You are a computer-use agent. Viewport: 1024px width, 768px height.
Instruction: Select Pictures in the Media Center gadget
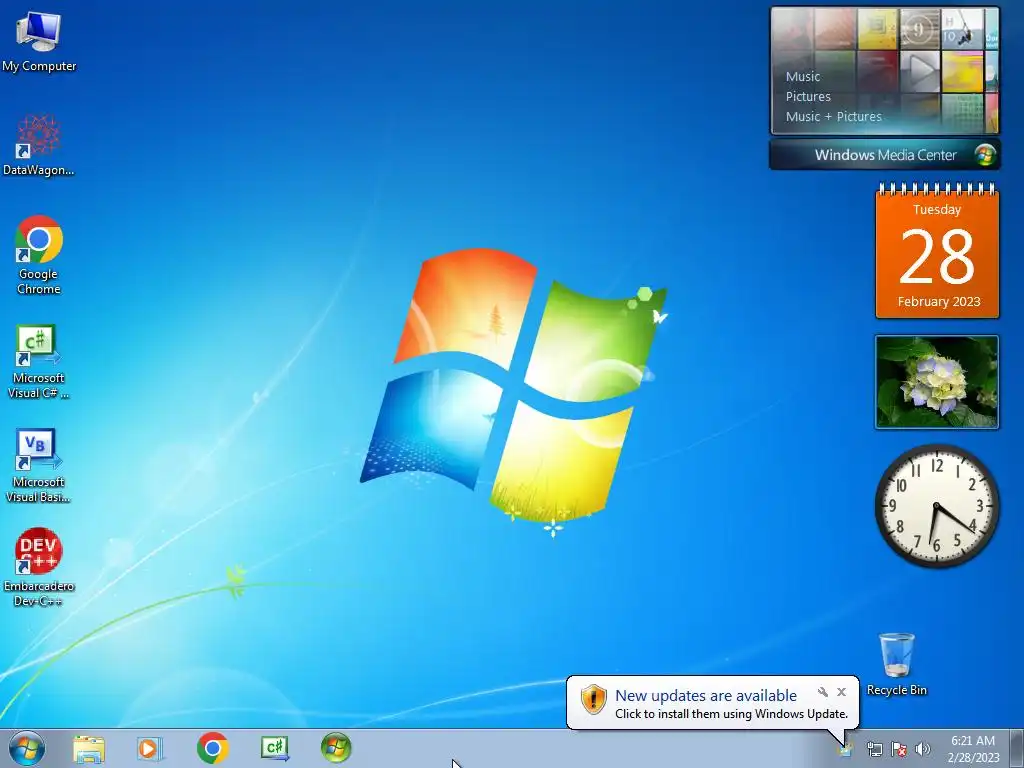(x=808, y=97)
